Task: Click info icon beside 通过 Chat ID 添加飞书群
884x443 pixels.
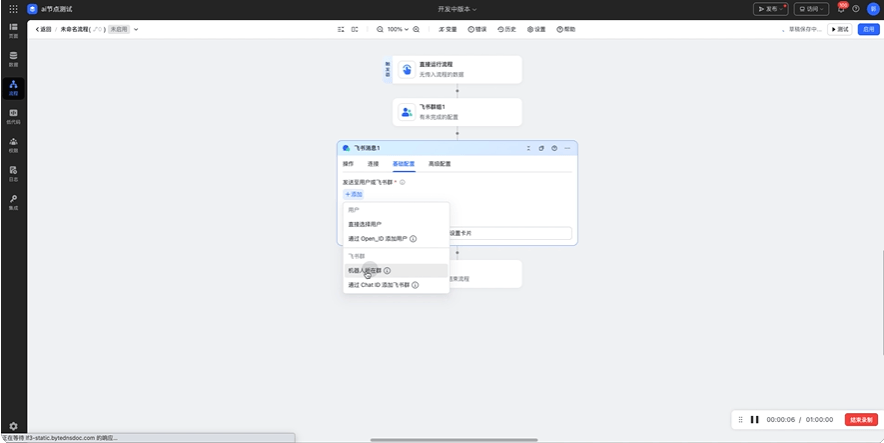Action: (415, 285)
